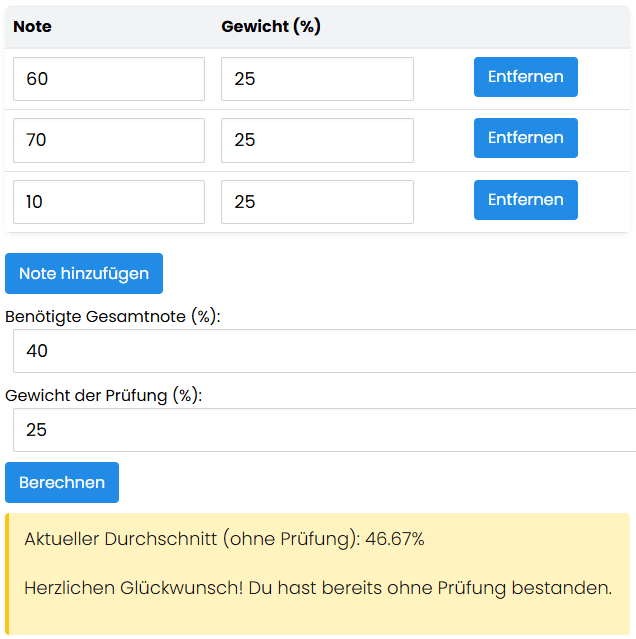Click the Benötigte Gesamtnote (%) label
This screenshot has height=639, width=636.
(x=112, y=316)
